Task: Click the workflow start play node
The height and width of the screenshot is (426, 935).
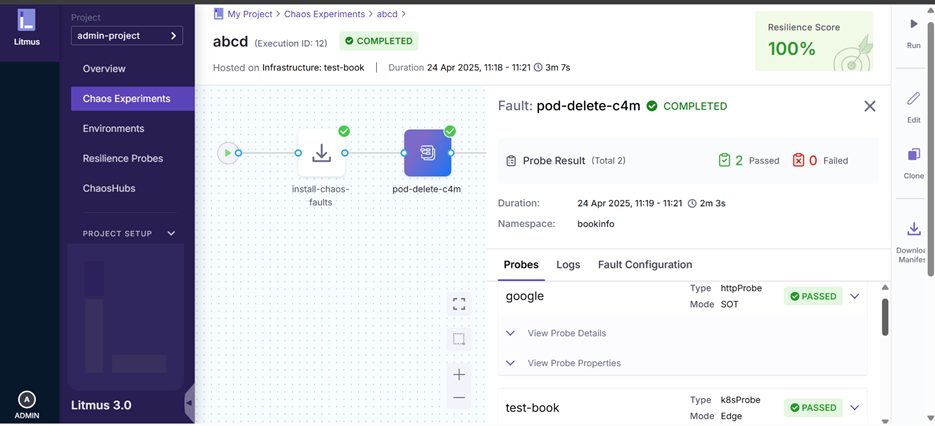Action: coord(228,153)
